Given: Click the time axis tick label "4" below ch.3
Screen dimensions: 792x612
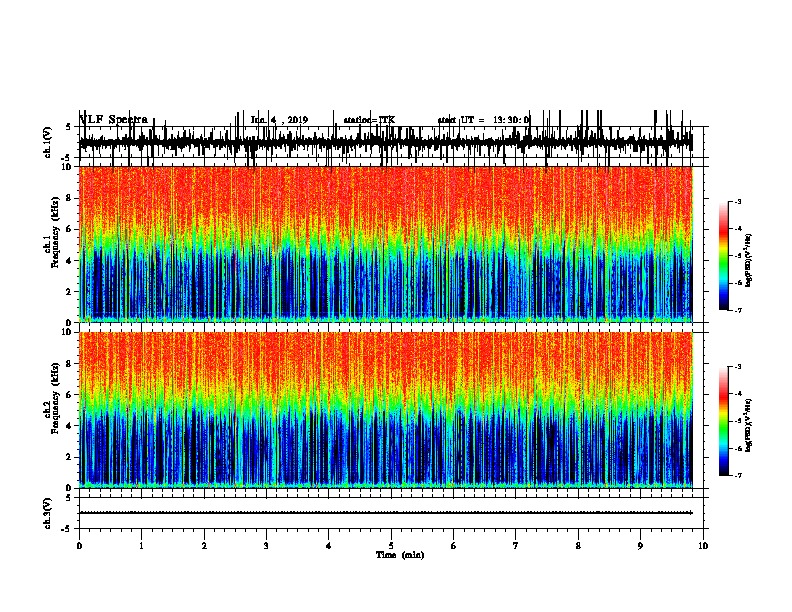Looking at the screenshot, I should (x=329, y=546).
